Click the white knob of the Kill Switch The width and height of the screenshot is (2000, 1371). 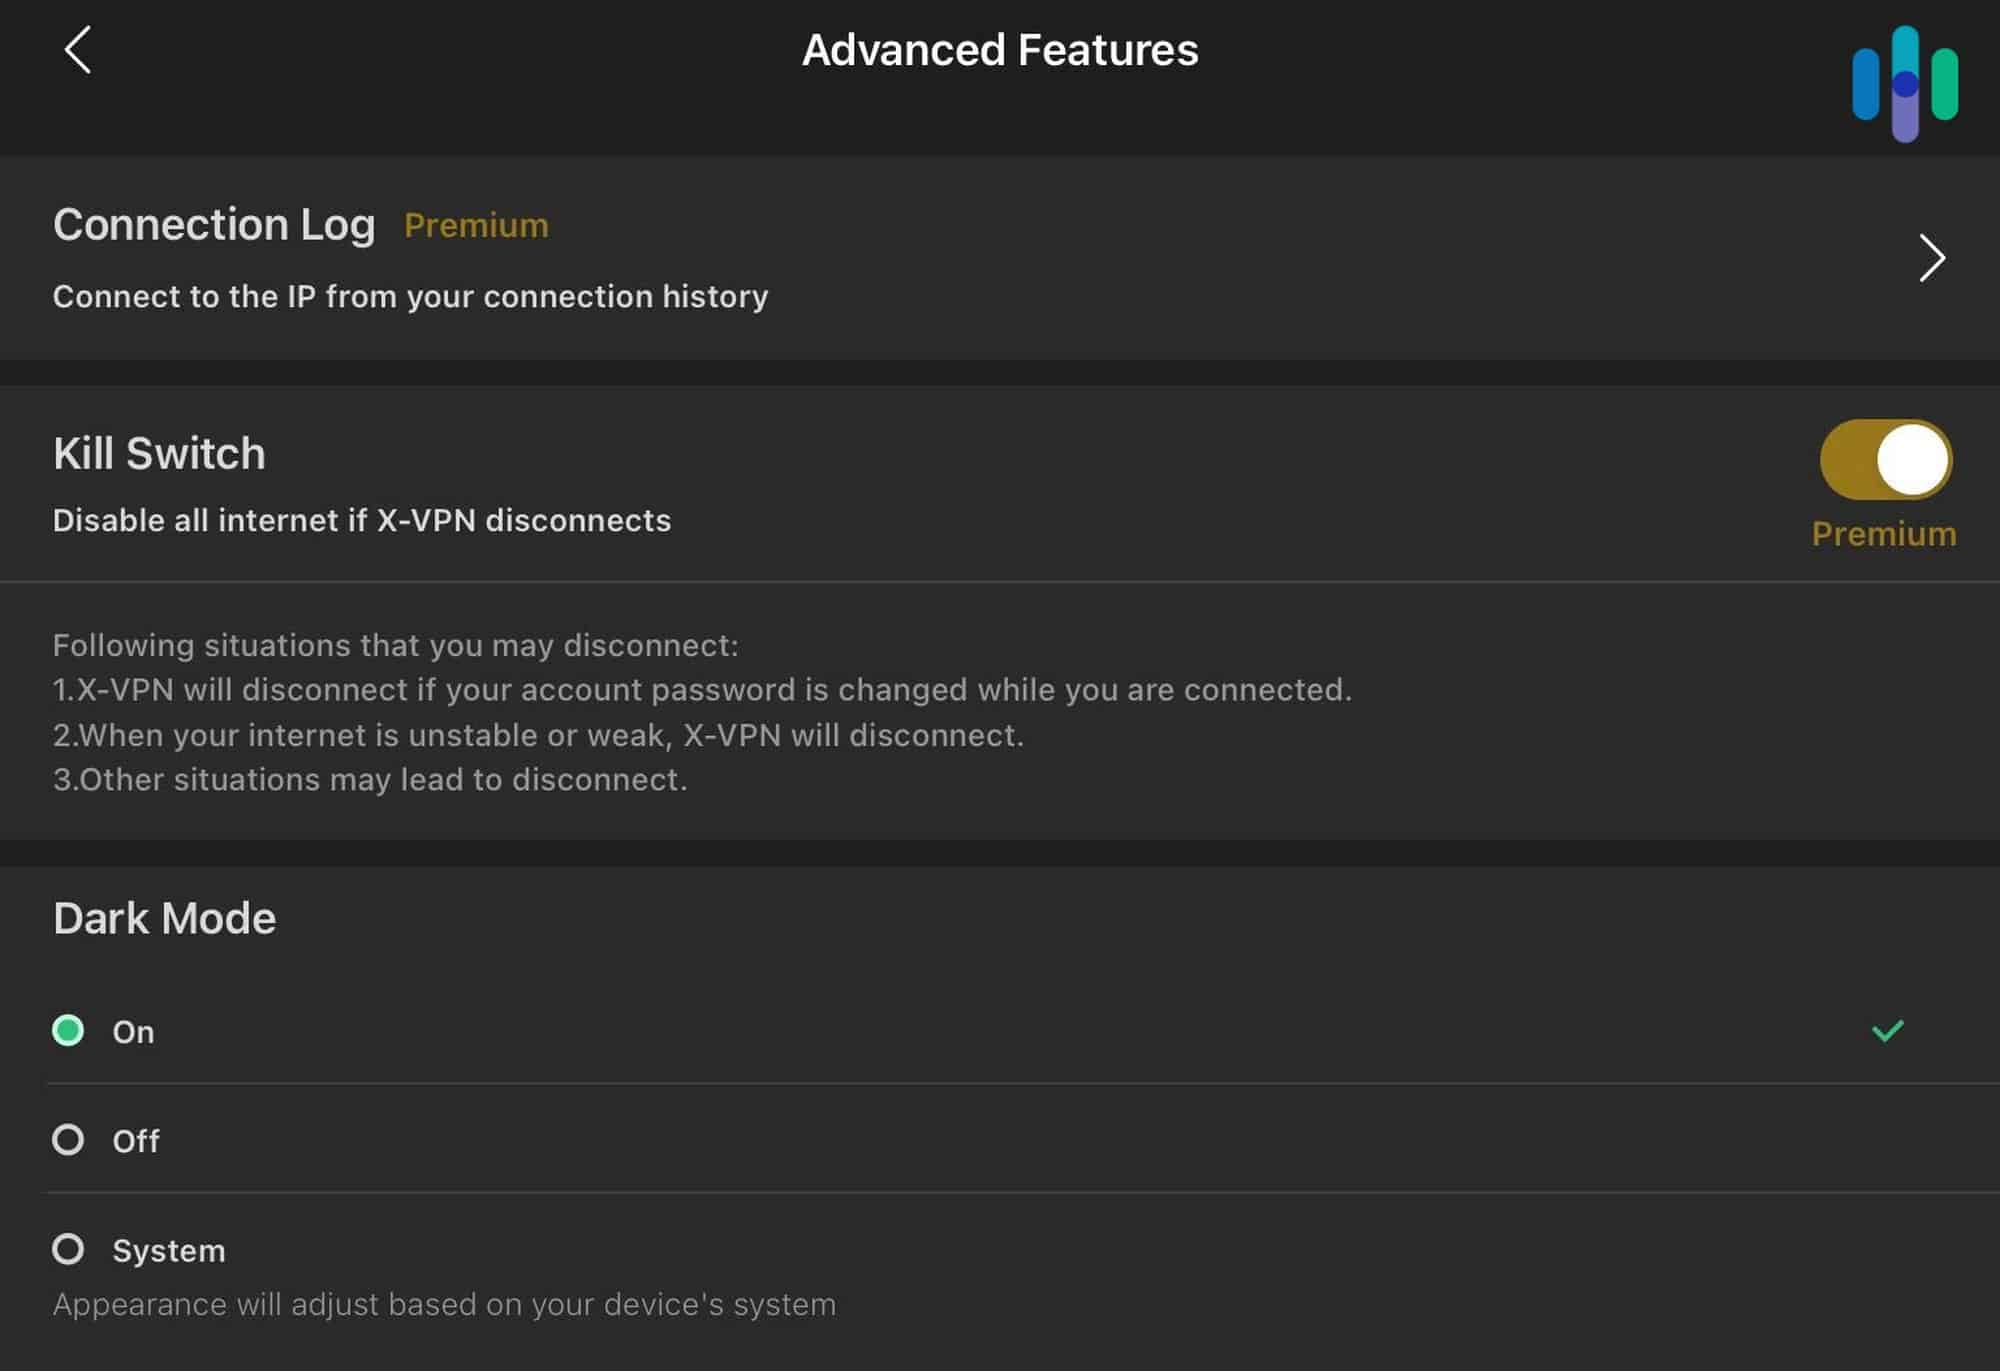point(1912,458)
